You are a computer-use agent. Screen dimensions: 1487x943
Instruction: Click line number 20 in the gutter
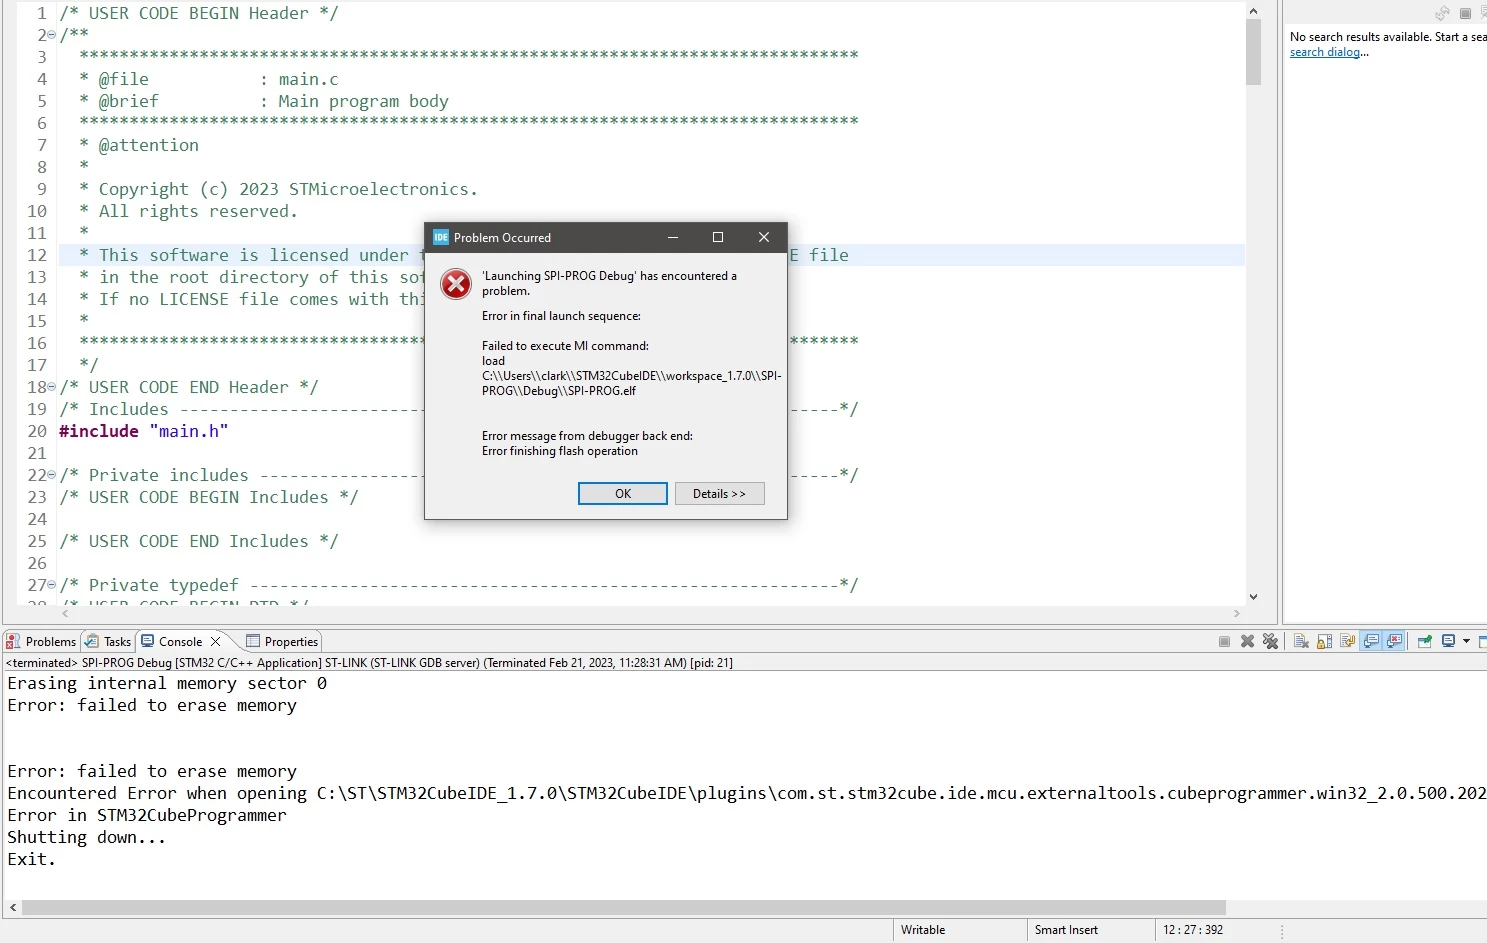coord(37,431)
